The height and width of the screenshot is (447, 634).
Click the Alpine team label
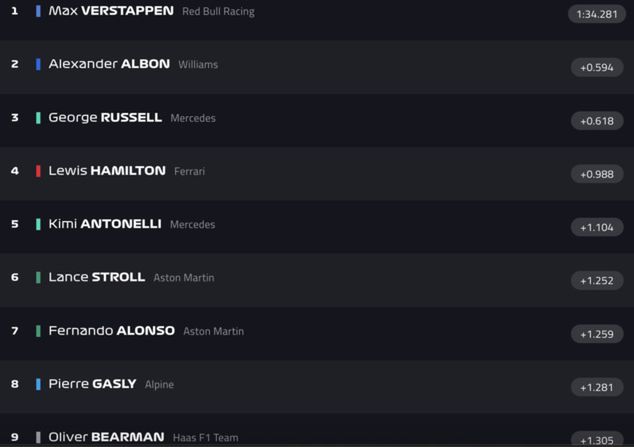click(159, 384)
